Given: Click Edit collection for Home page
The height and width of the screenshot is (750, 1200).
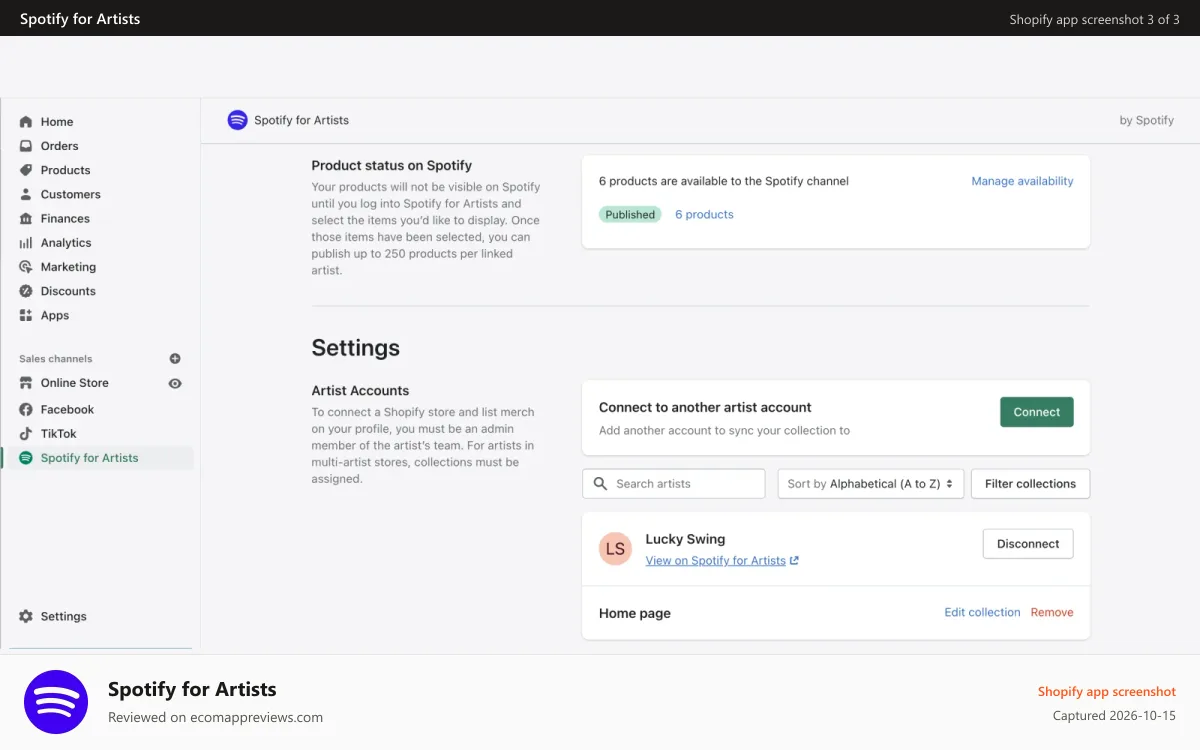Looking at the screenshot, I should coord(982,612).
